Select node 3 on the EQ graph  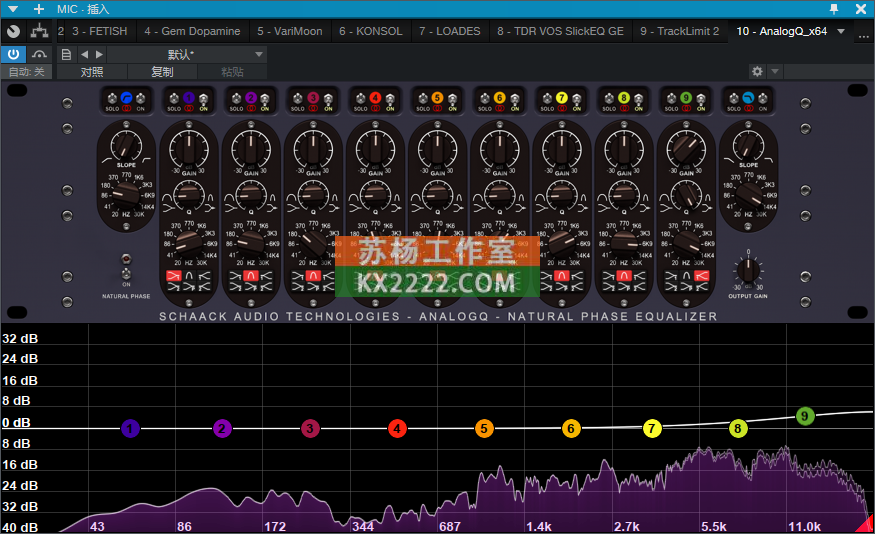point(310,429)
